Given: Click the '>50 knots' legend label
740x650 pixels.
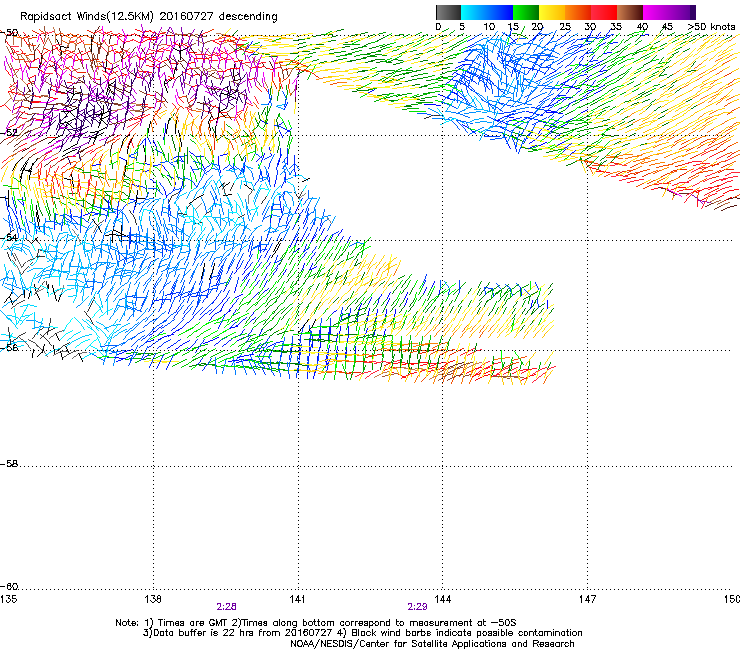Looking at the screenshot, I should [x=711, y=27].
